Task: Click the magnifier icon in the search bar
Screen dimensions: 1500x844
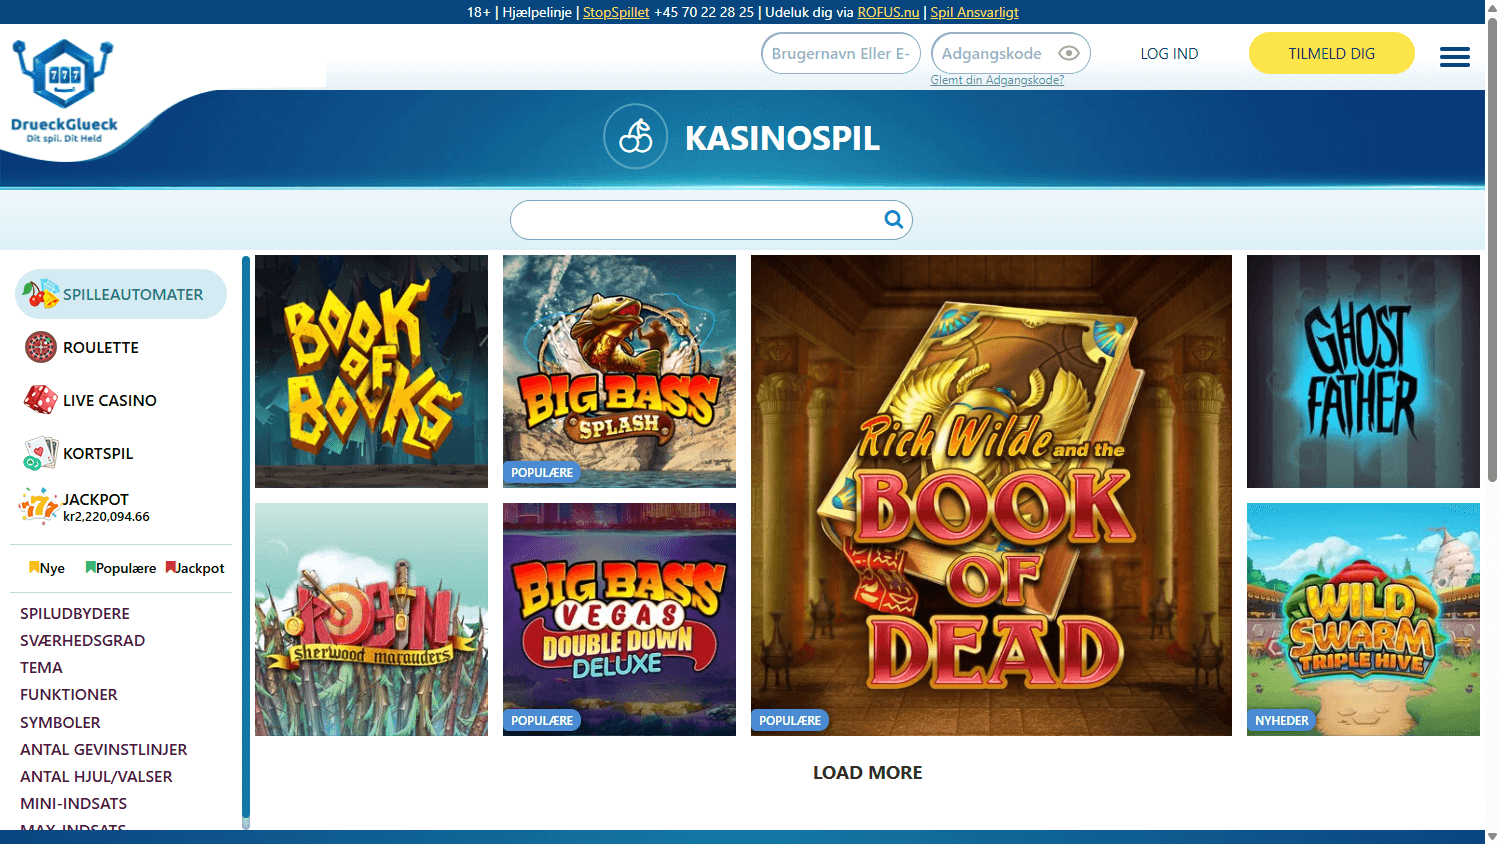Action: [893, 219]
